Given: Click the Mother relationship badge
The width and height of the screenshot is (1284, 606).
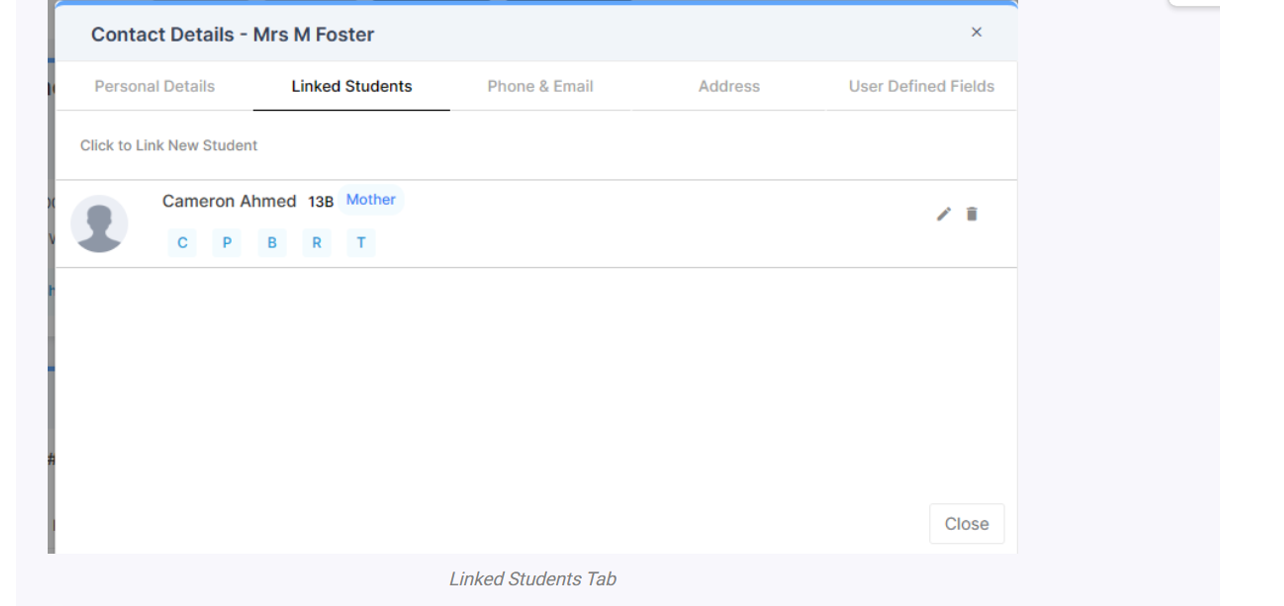Looking at the screenshot, I should tap(370, 200).
